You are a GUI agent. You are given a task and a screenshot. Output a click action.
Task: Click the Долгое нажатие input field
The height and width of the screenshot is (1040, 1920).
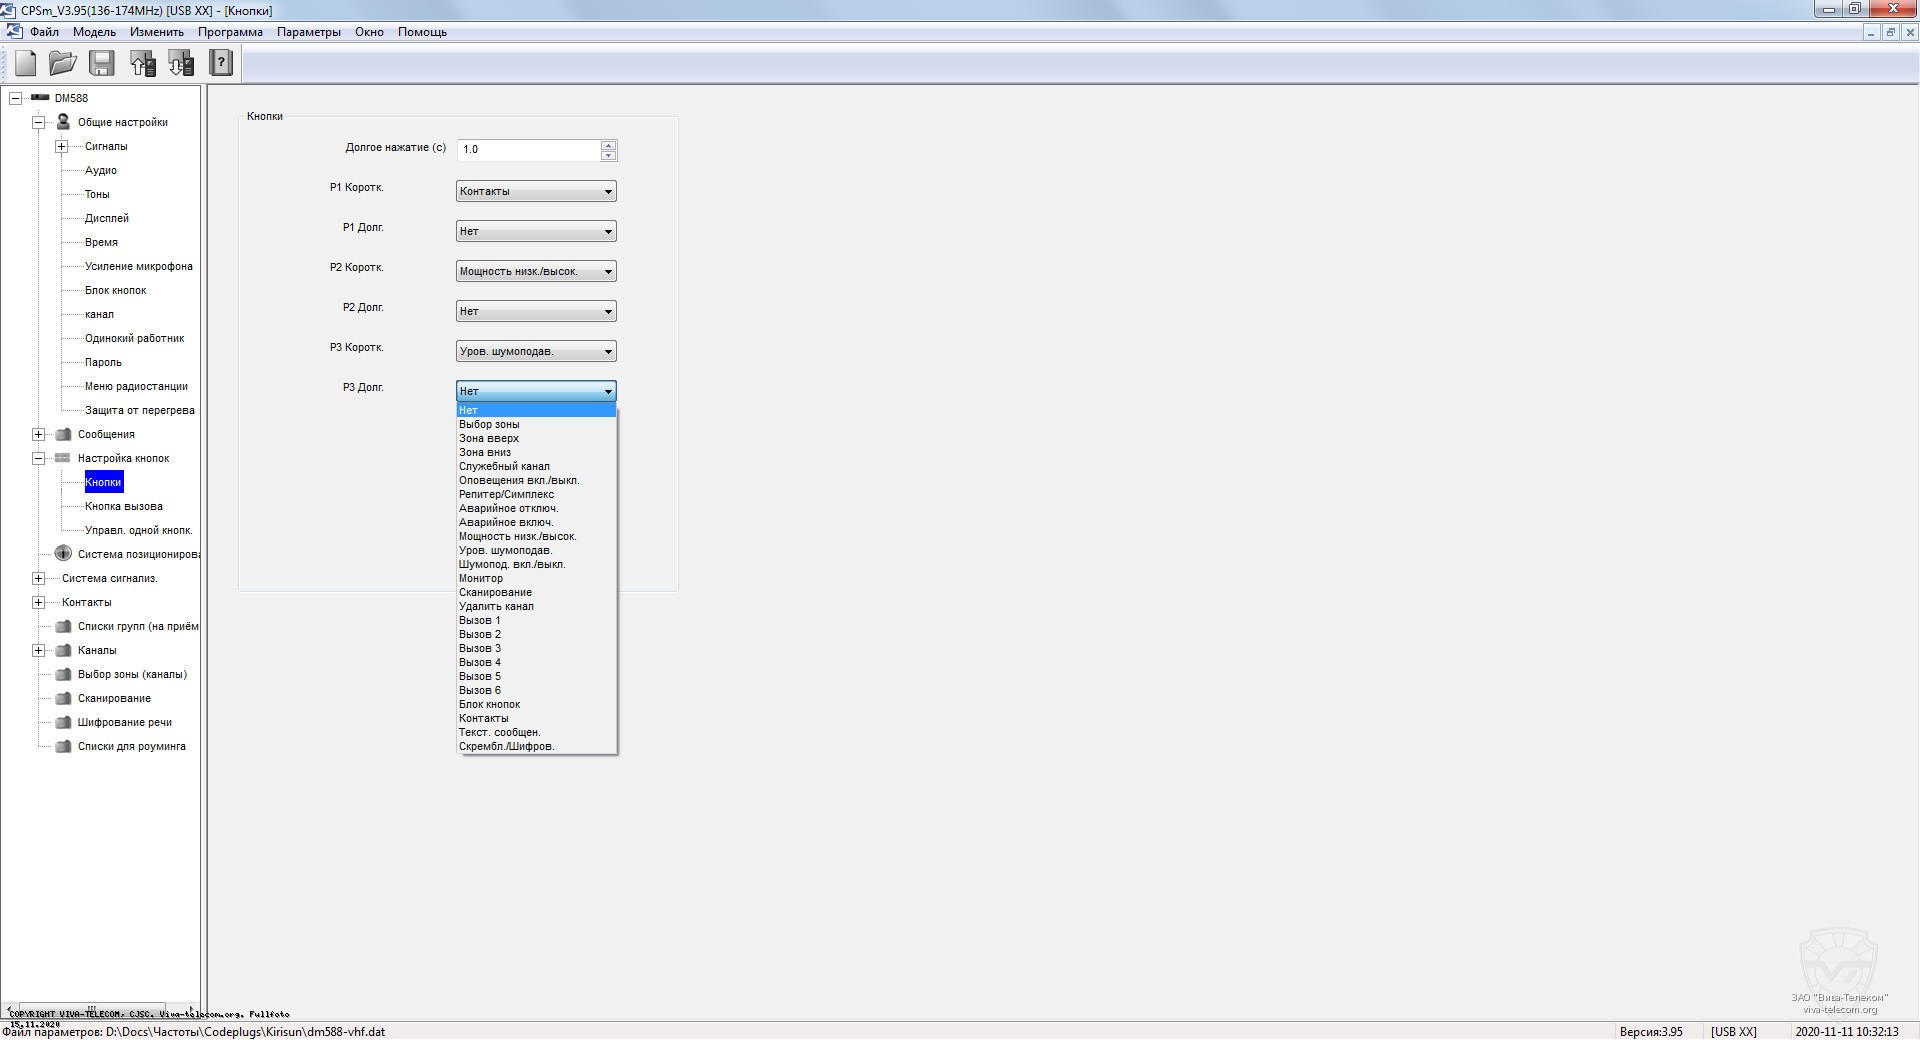528,150
